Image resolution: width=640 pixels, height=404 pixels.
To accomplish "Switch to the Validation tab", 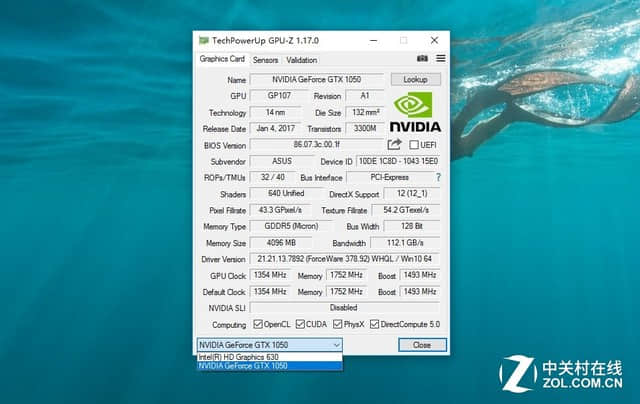I will click(302, 60).
